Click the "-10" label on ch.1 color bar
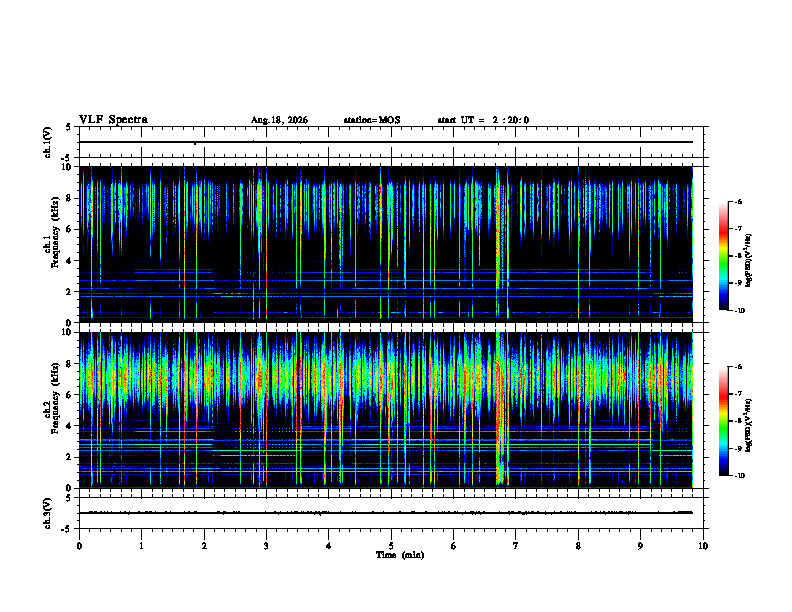The image size is (792, 612). coord(739,311)
